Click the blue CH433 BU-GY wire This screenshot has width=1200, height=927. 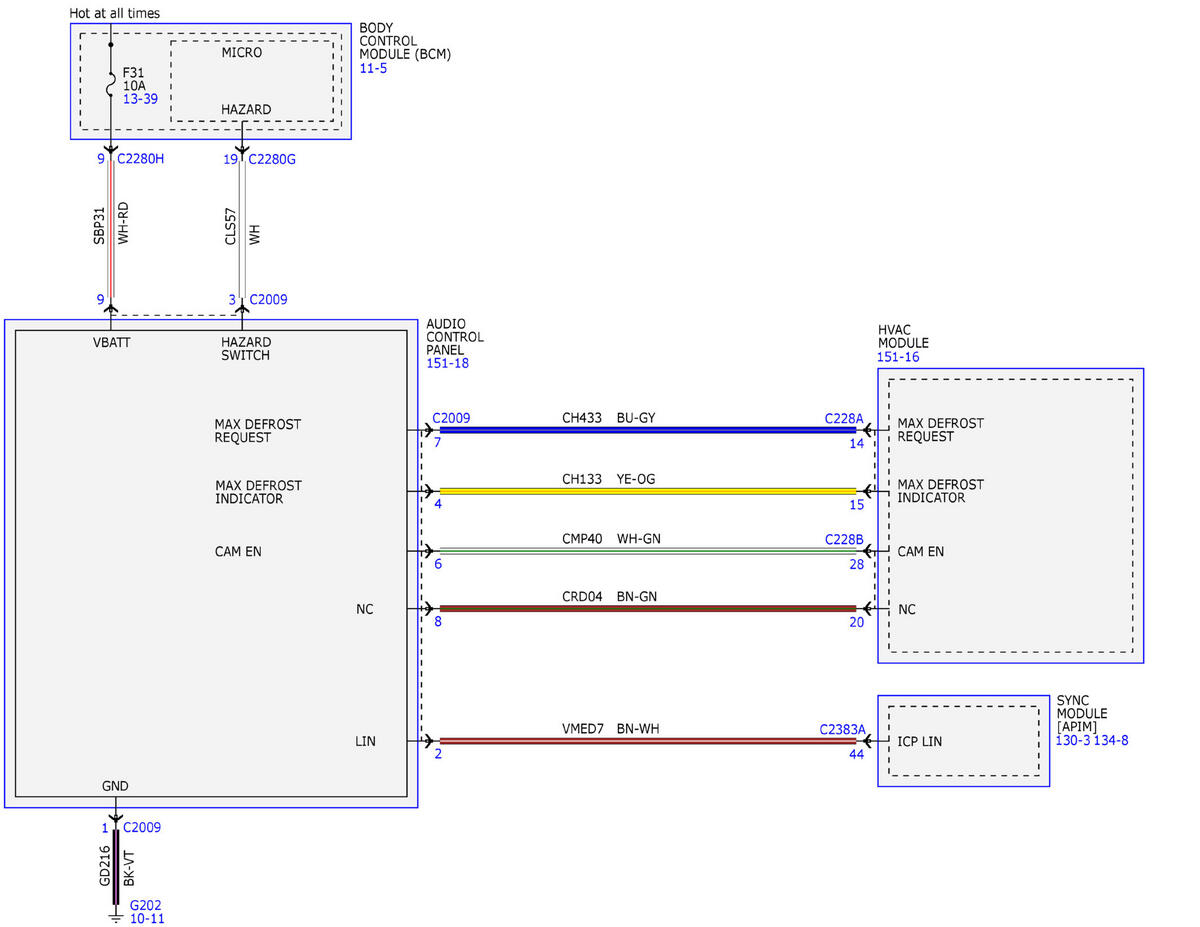pos(648,430)
